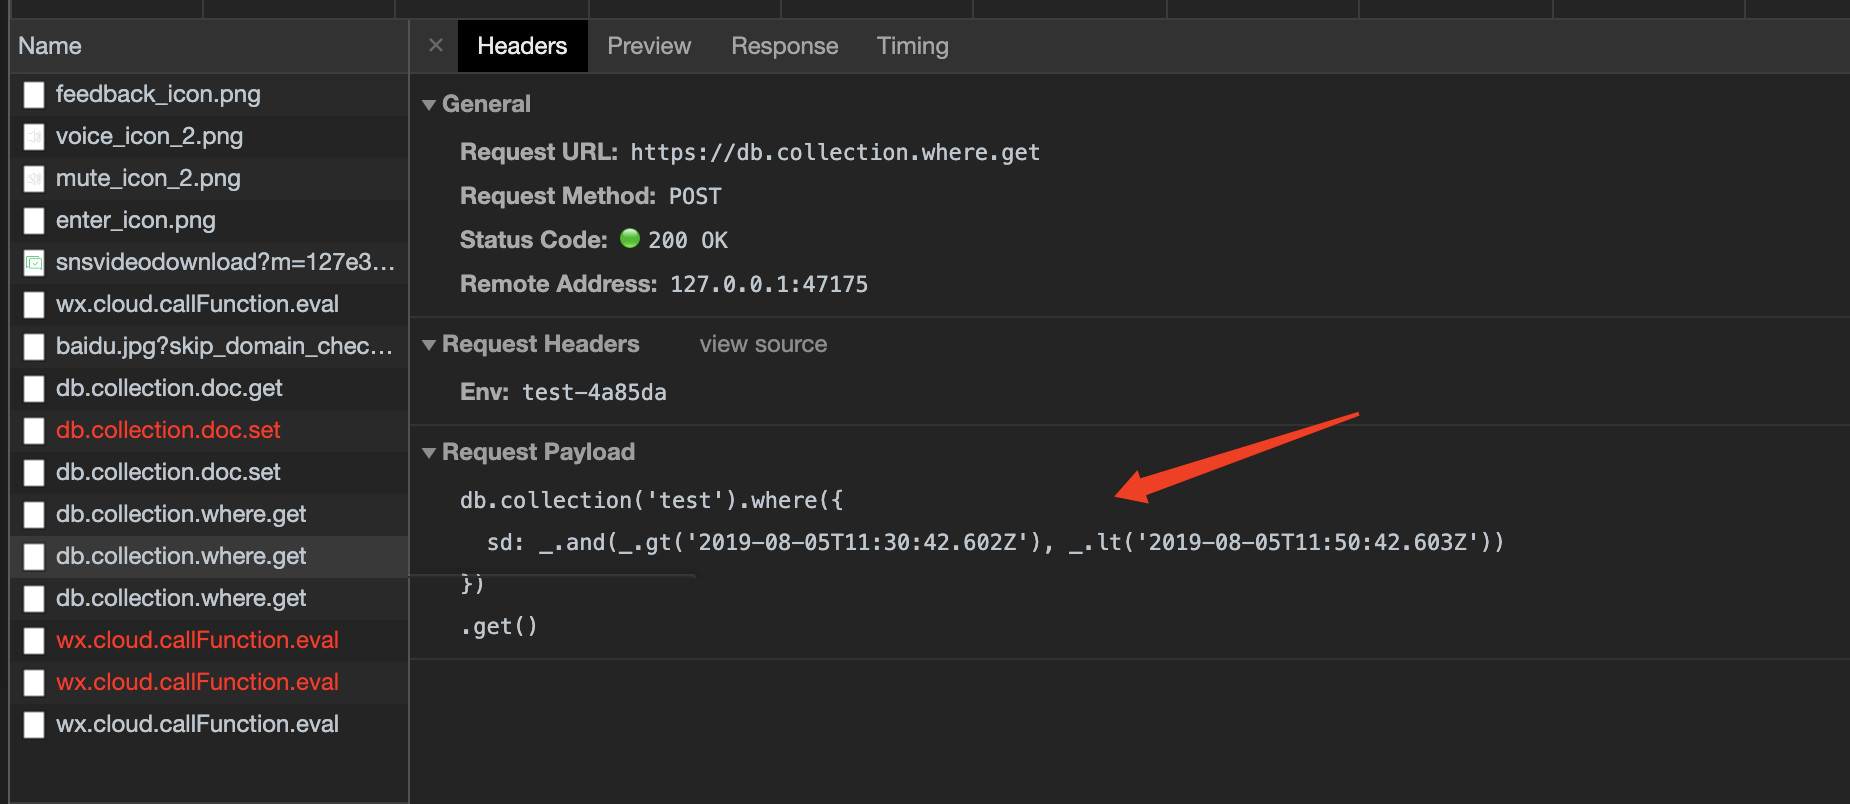Click the voice_icon_2.png image thumbnail icon
Image resolution: width=1850 pixels, height=804 pixels.
(x=34, y=137)
